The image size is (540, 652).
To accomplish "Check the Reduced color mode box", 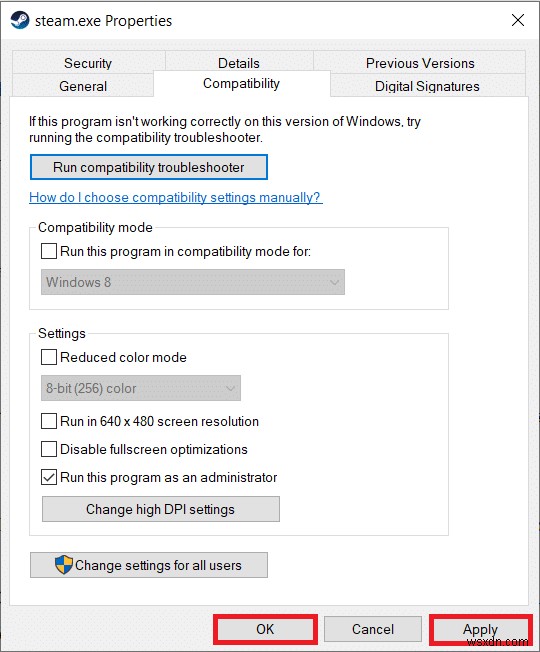I will [49, 357].
